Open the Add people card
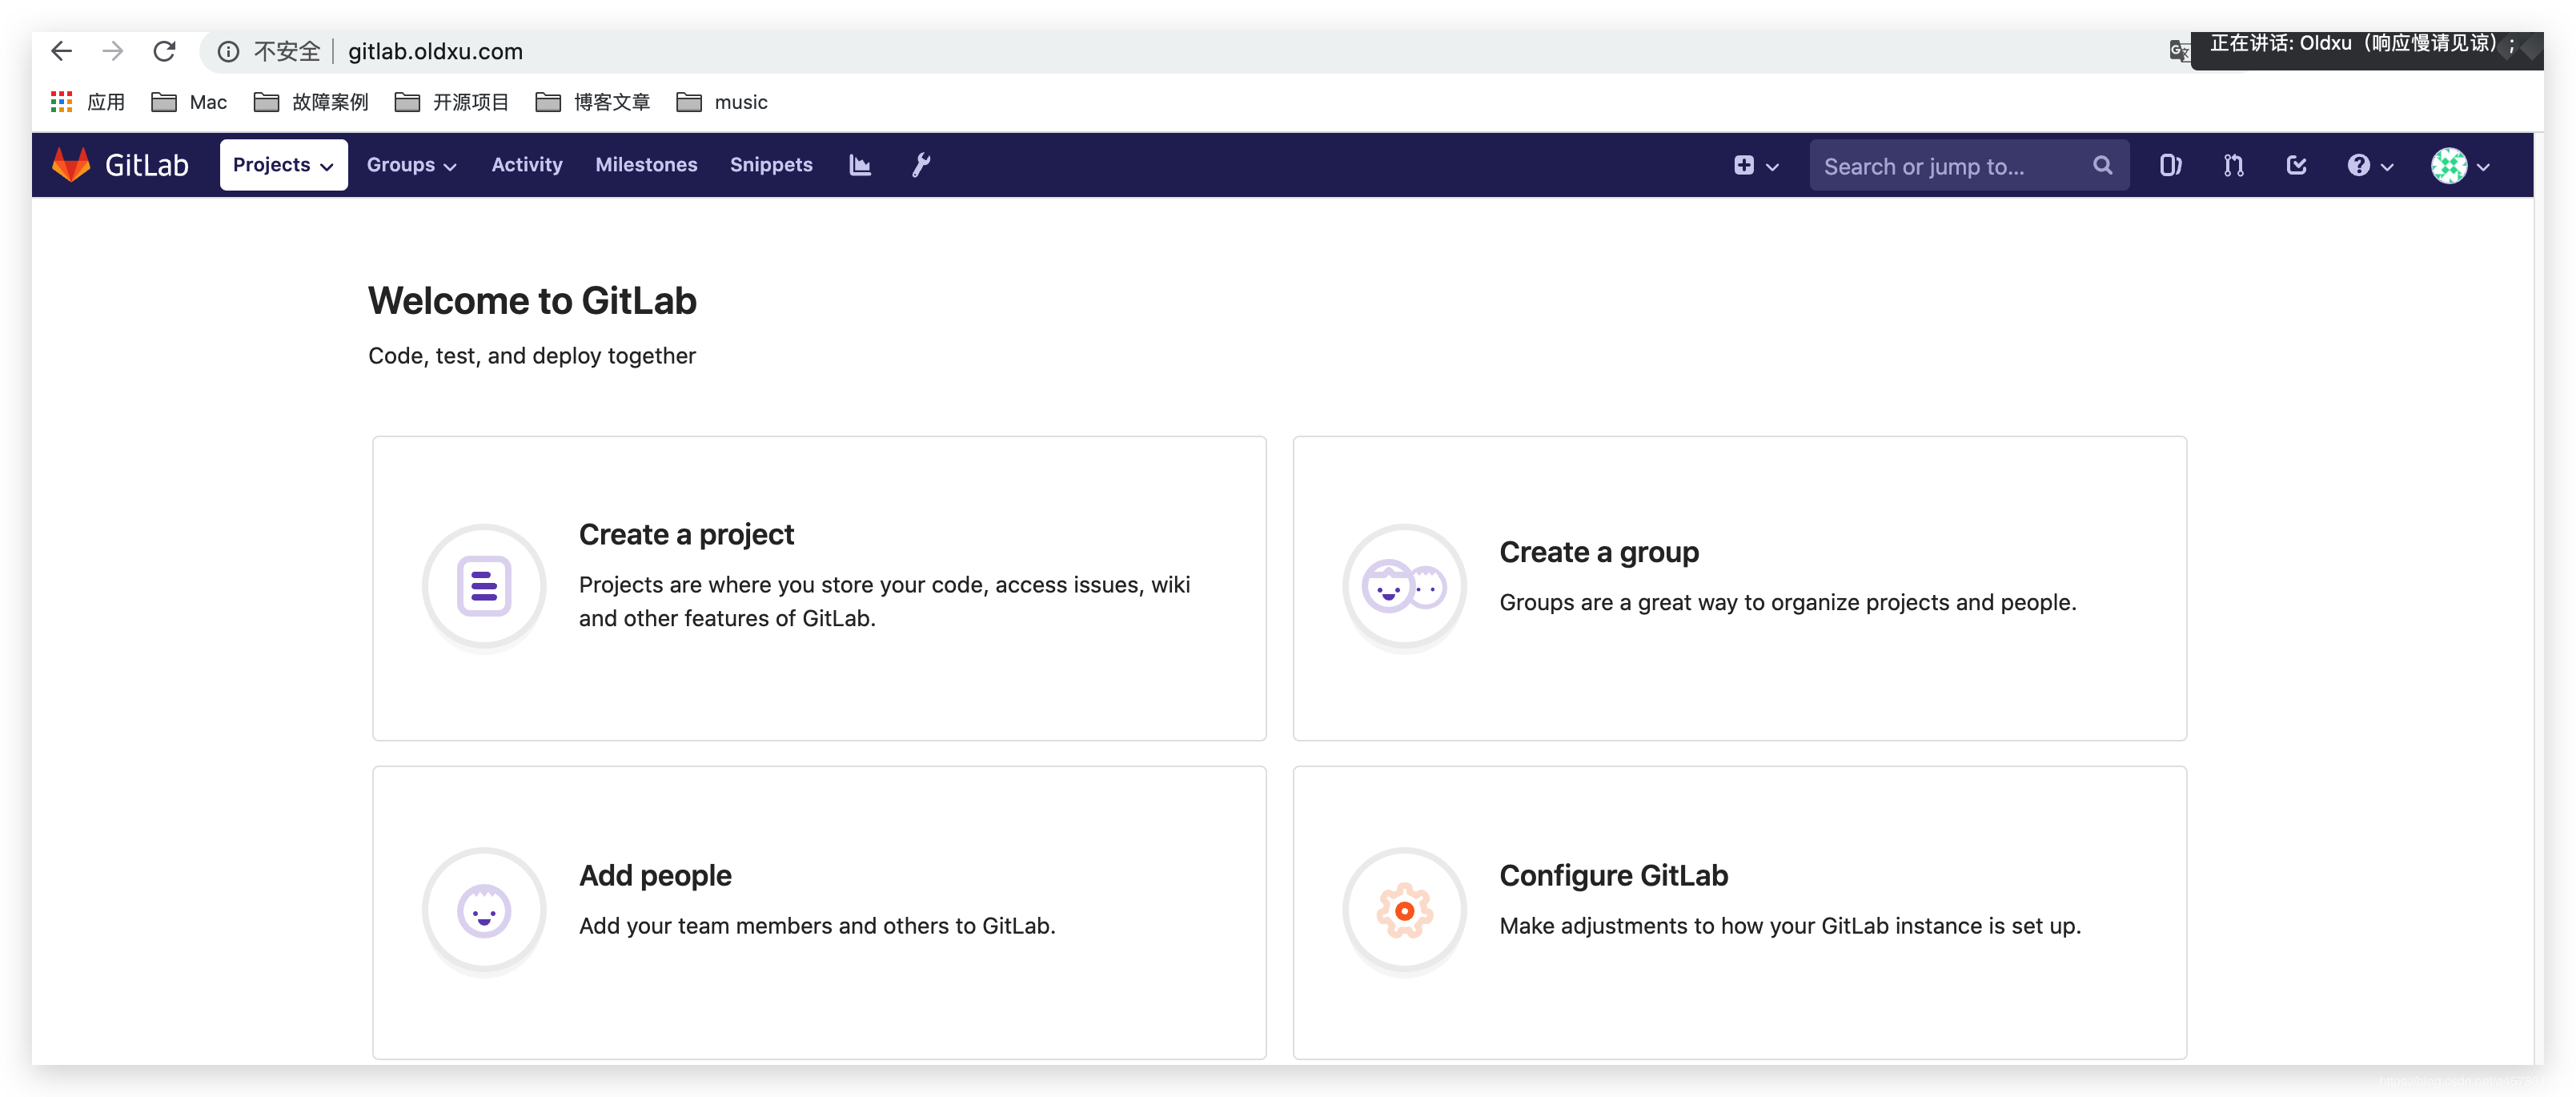This screenshot has width=2576, height=1097. coord(819,912)
